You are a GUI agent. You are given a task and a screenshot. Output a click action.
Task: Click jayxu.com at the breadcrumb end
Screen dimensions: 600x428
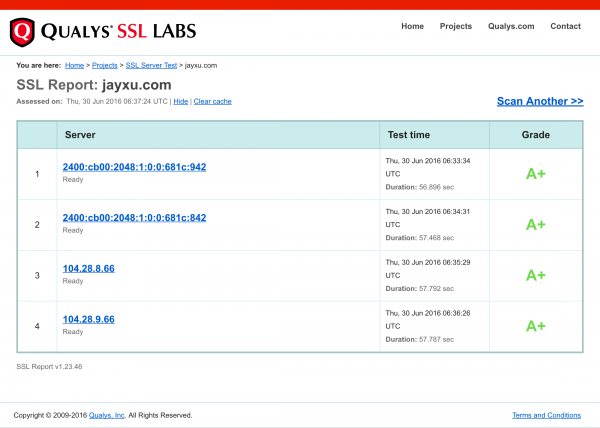coord(201,65)
